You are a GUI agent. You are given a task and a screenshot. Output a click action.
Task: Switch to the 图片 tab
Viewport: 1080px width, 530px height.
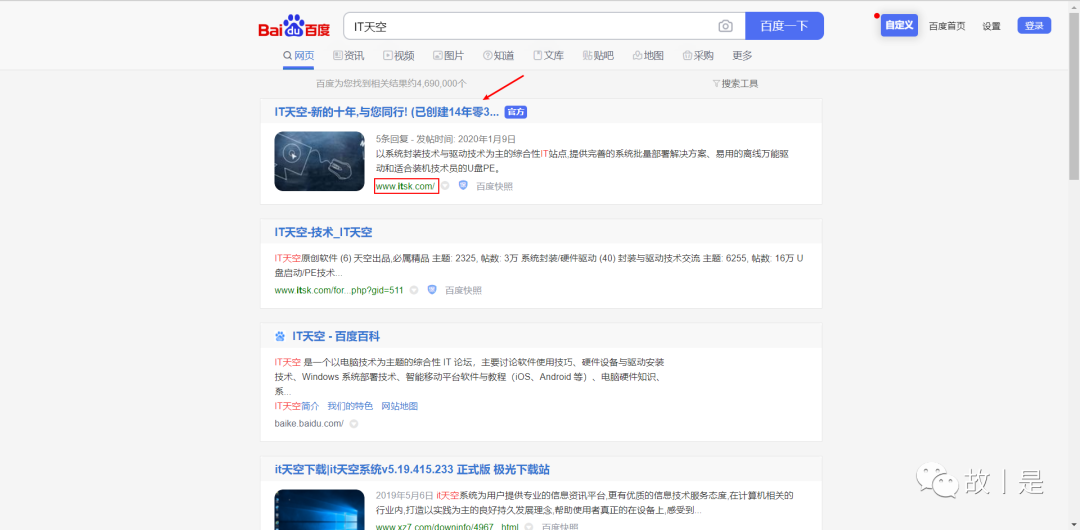tap(448, 56)
